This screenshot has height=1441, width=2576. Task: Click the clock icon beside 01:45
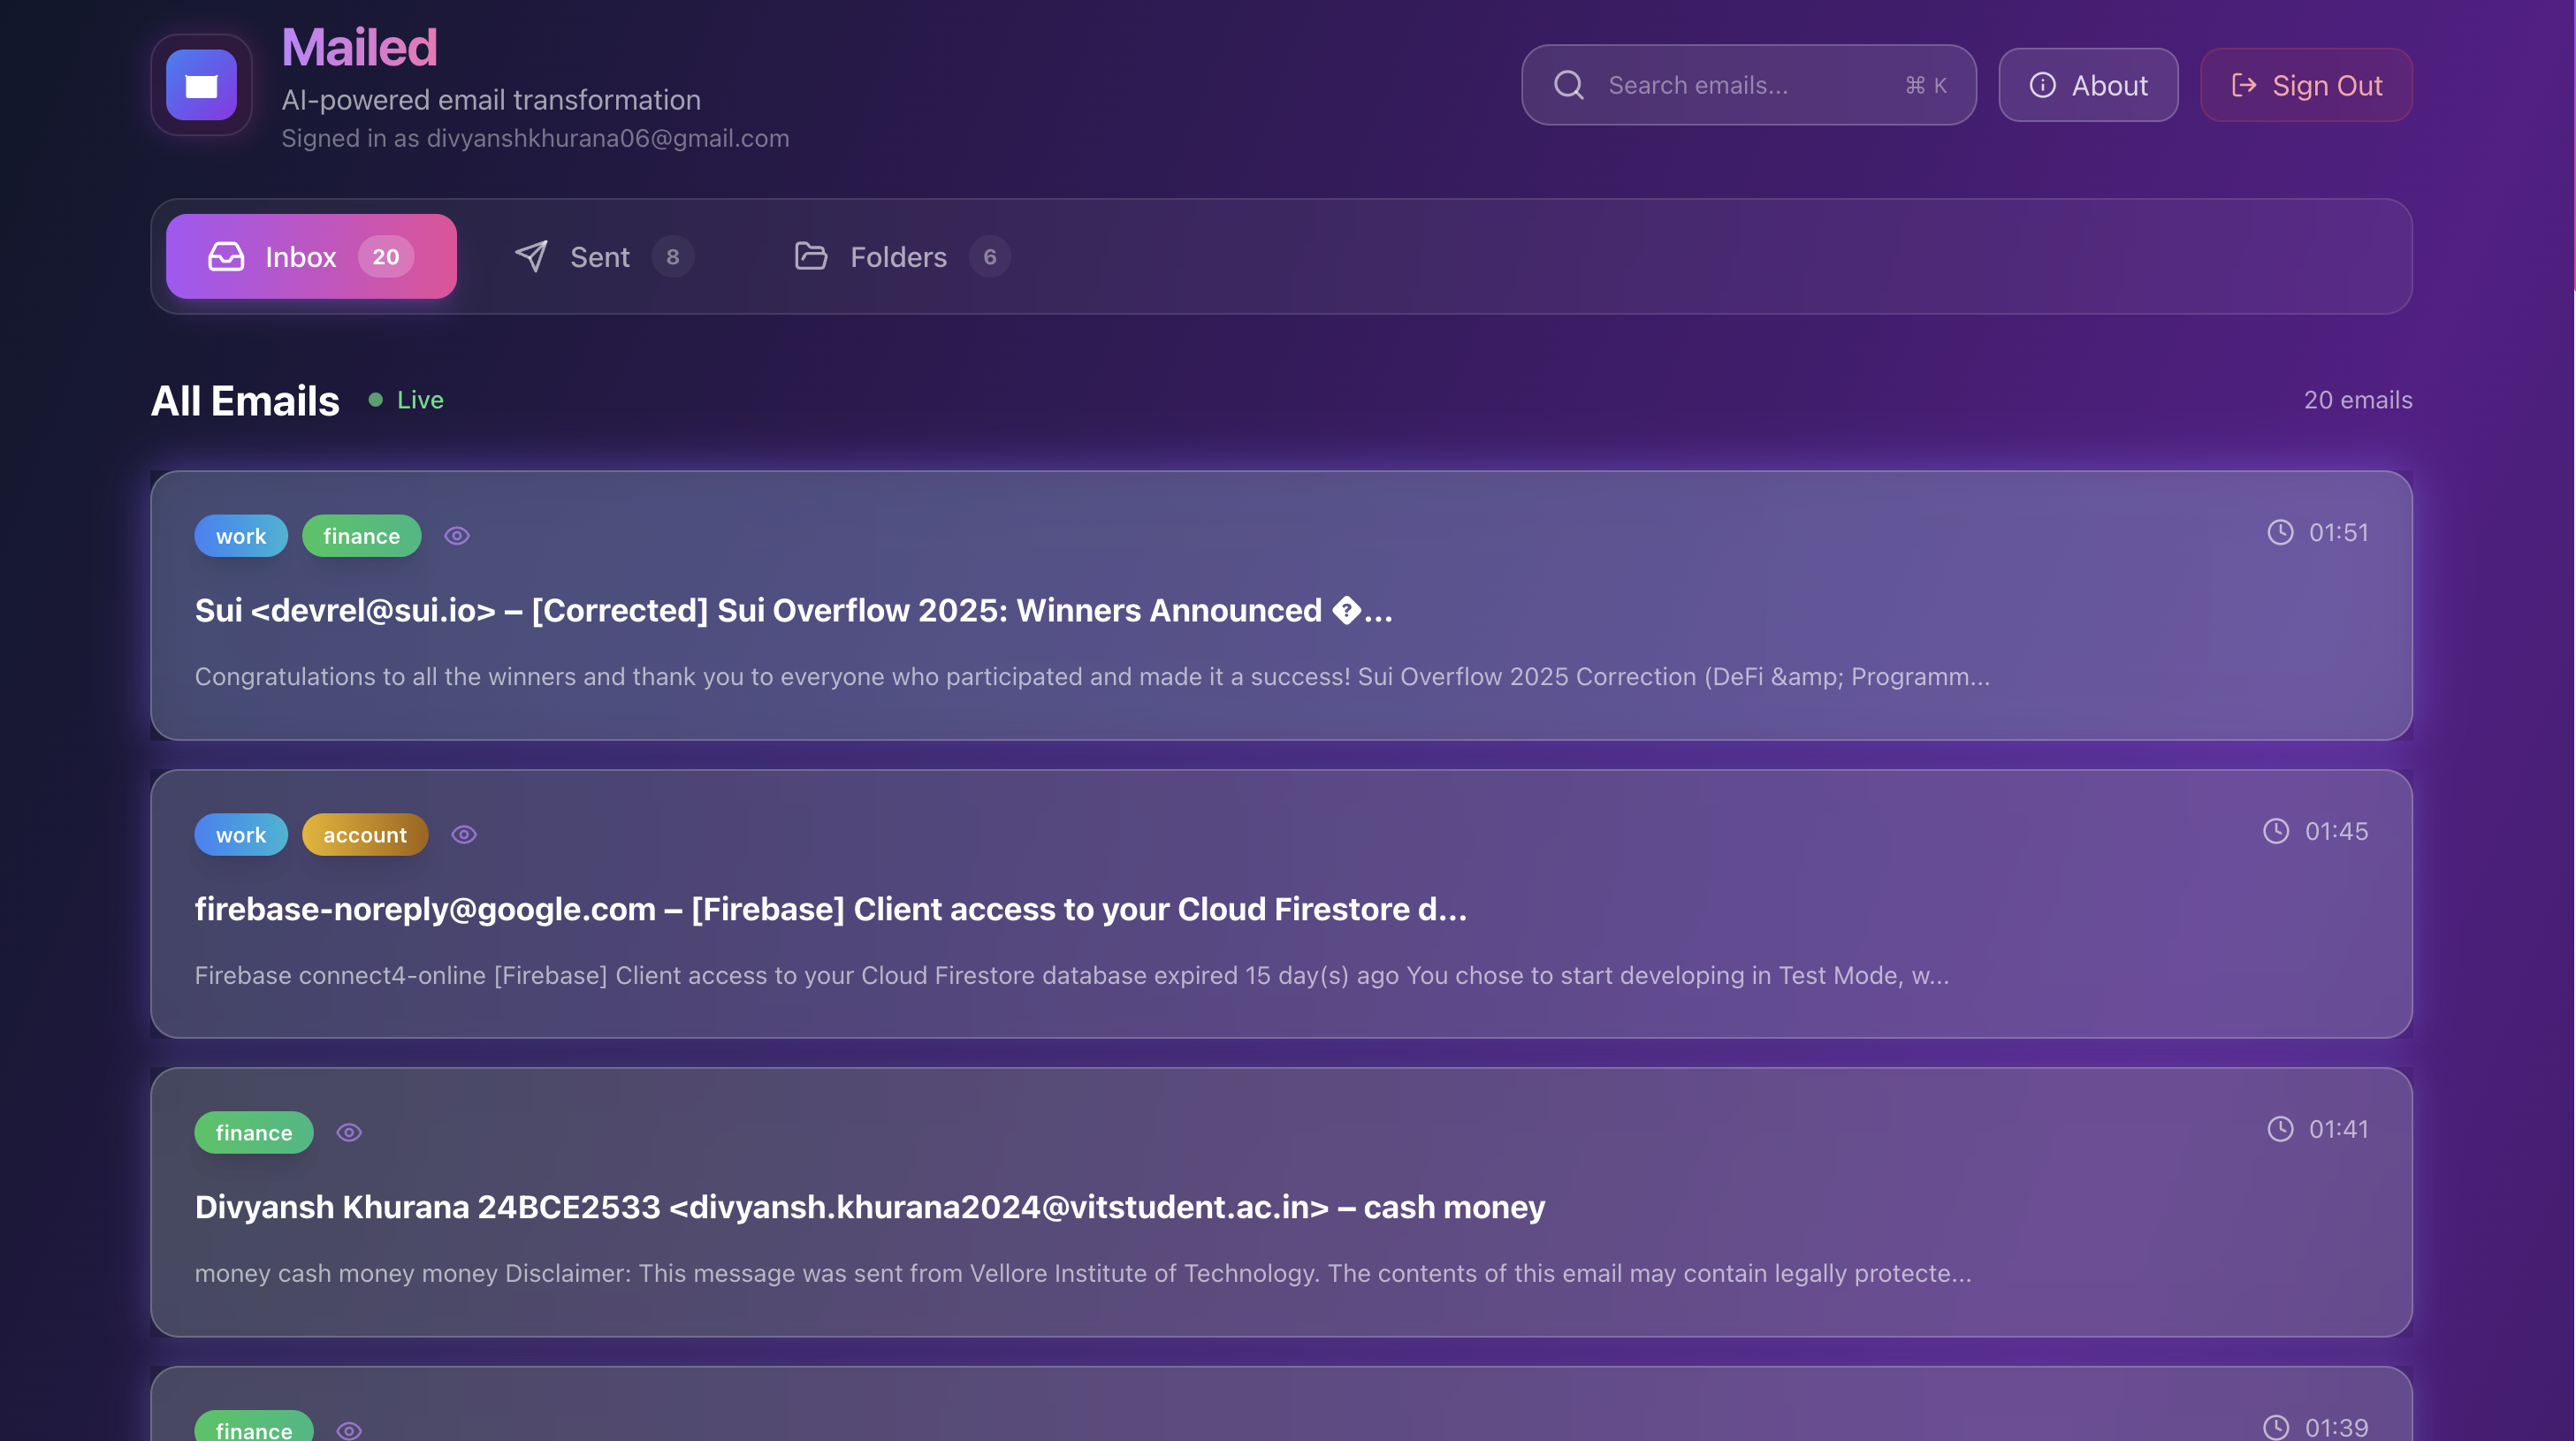pos(2275,831)
